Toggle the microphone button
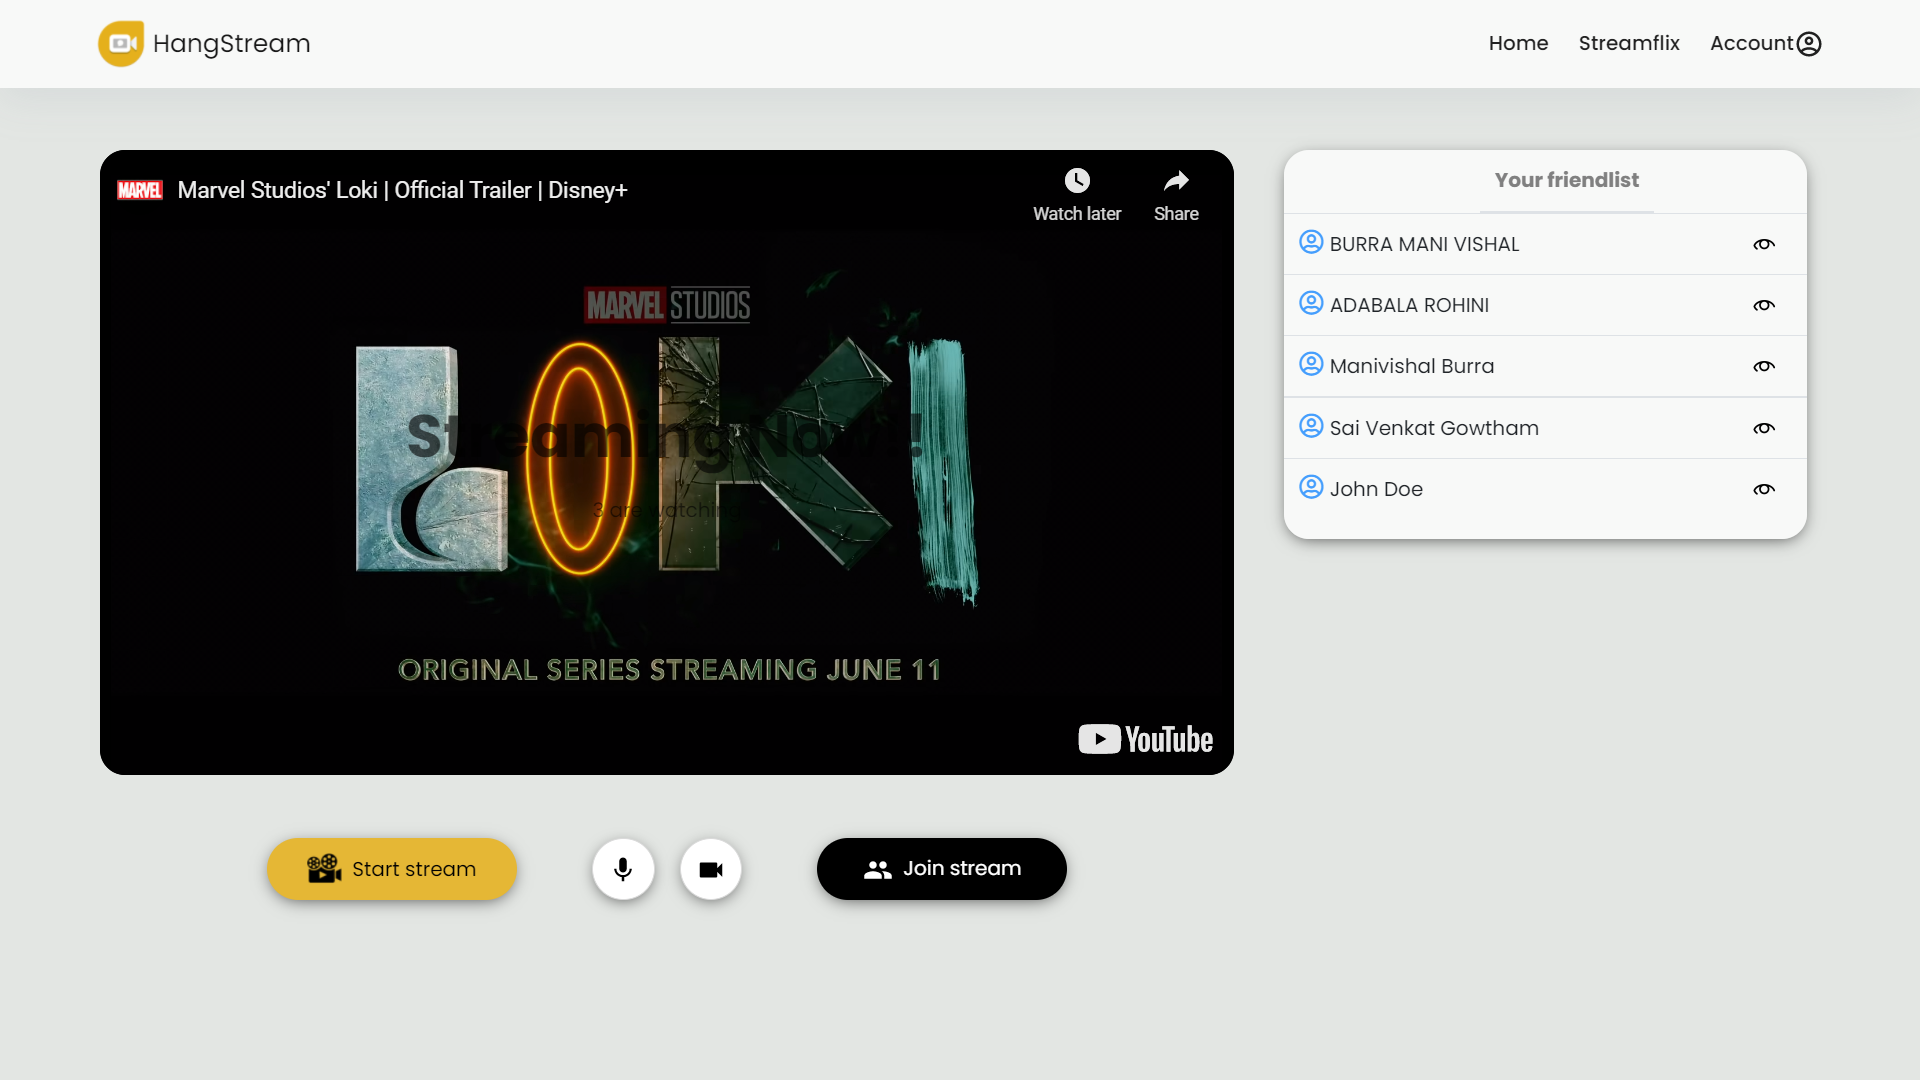 click(623, 869)
